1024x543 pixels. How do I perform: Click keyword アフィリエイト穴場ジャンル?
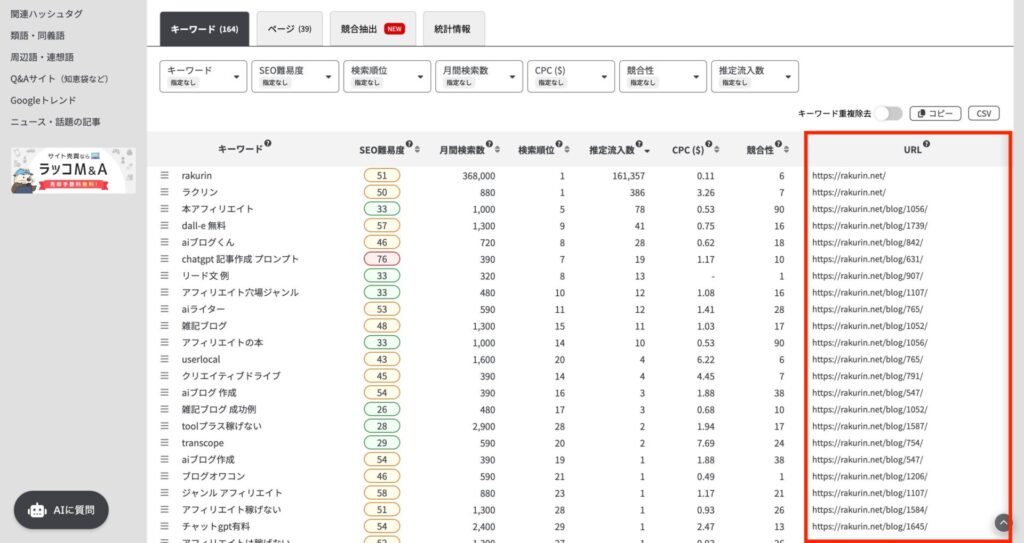point(240,292)
